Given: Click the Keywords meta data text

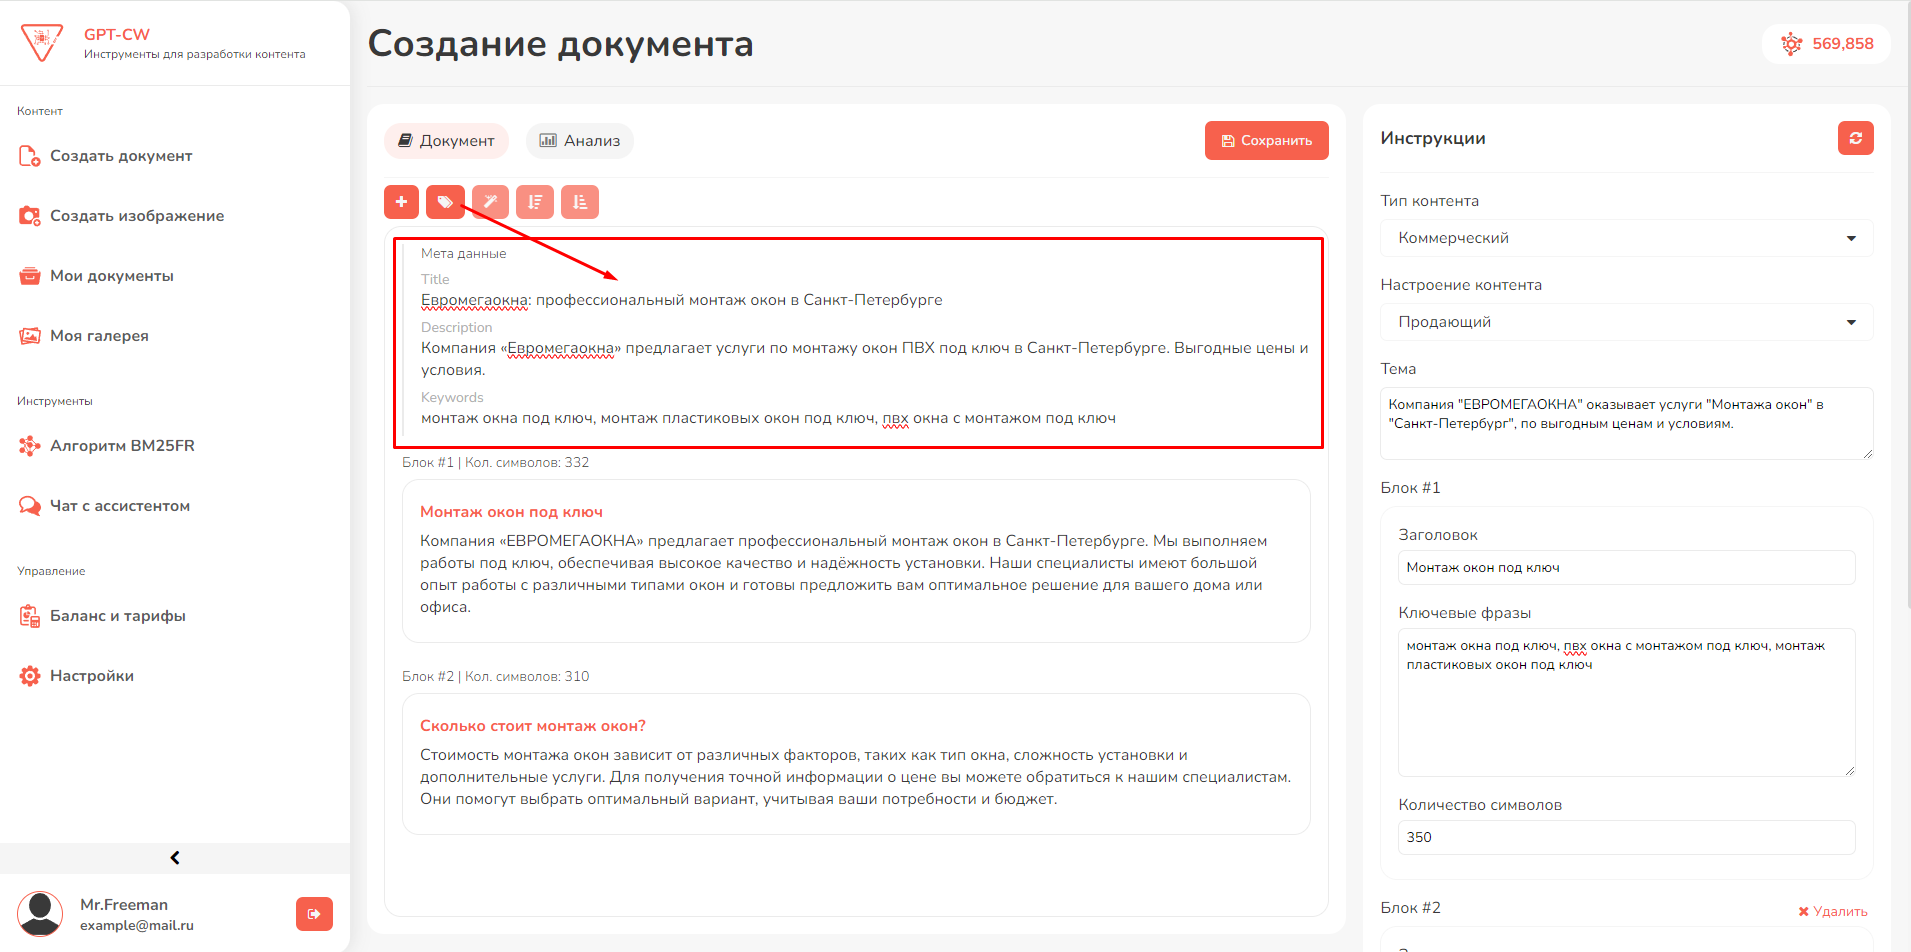Looking at the screenshot, I should click(x=768, y=418).
